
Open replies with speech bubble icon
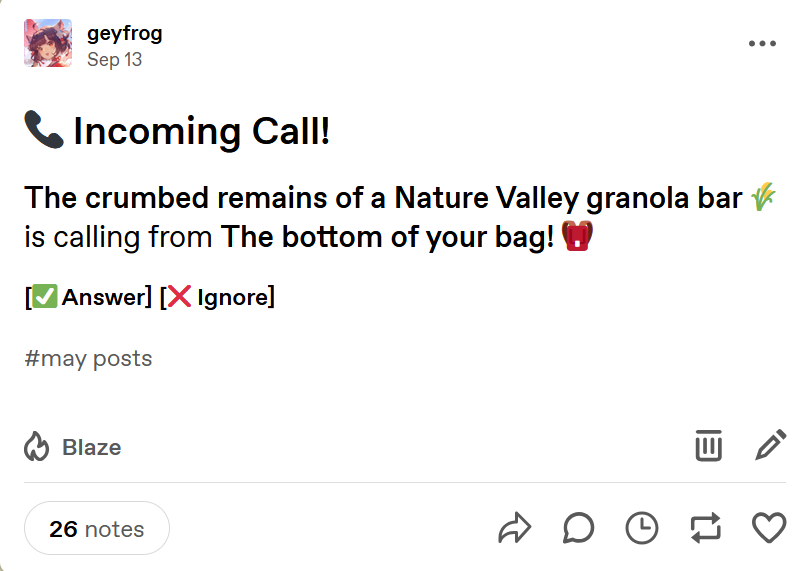click(x=578, y=528)
